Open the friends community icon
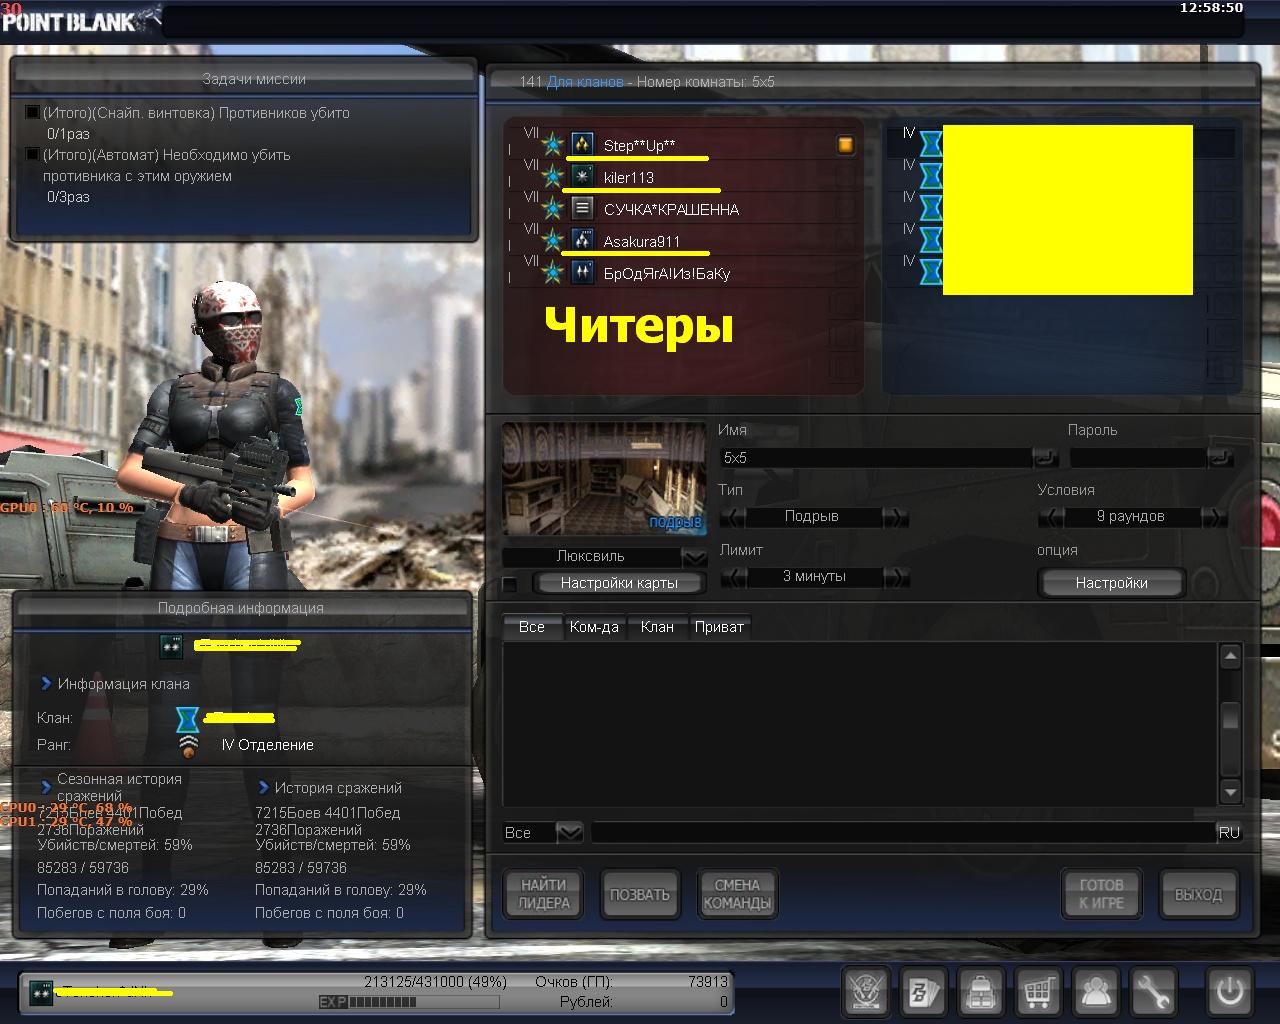The image size is (1280, 1024). click(1096, 993)
